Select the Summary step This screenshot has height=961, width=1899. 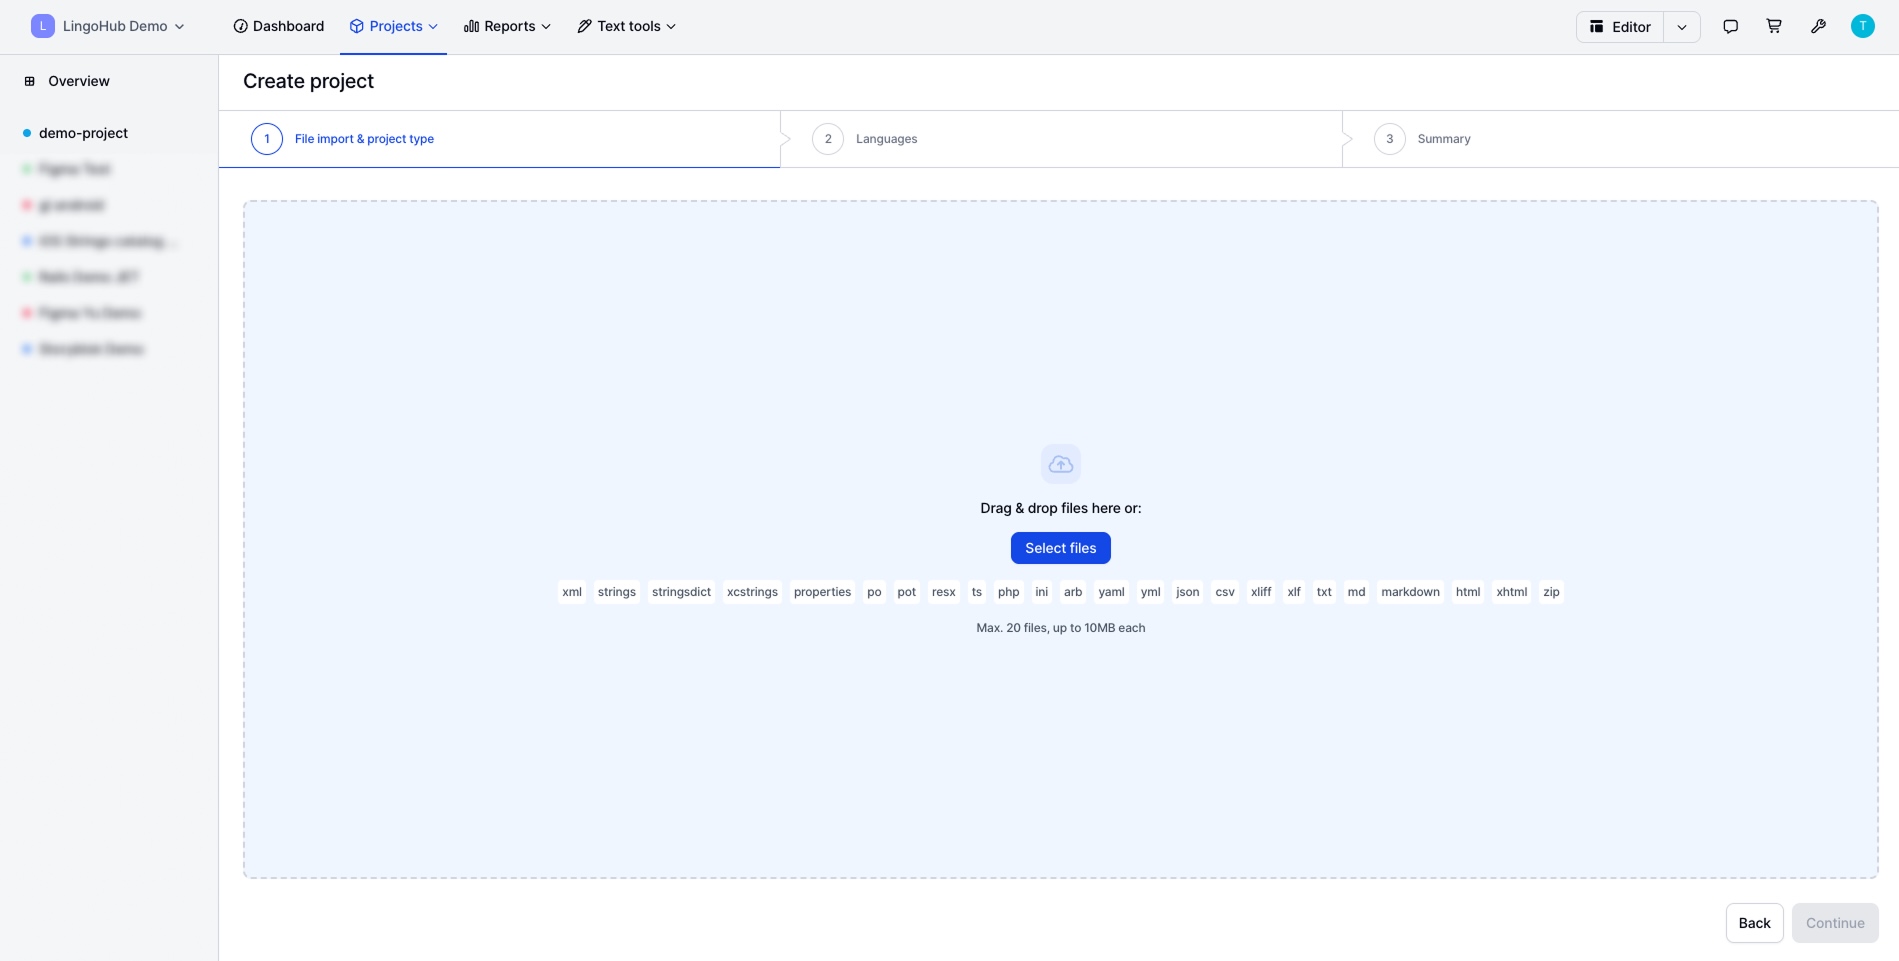tap(1443, 139)
